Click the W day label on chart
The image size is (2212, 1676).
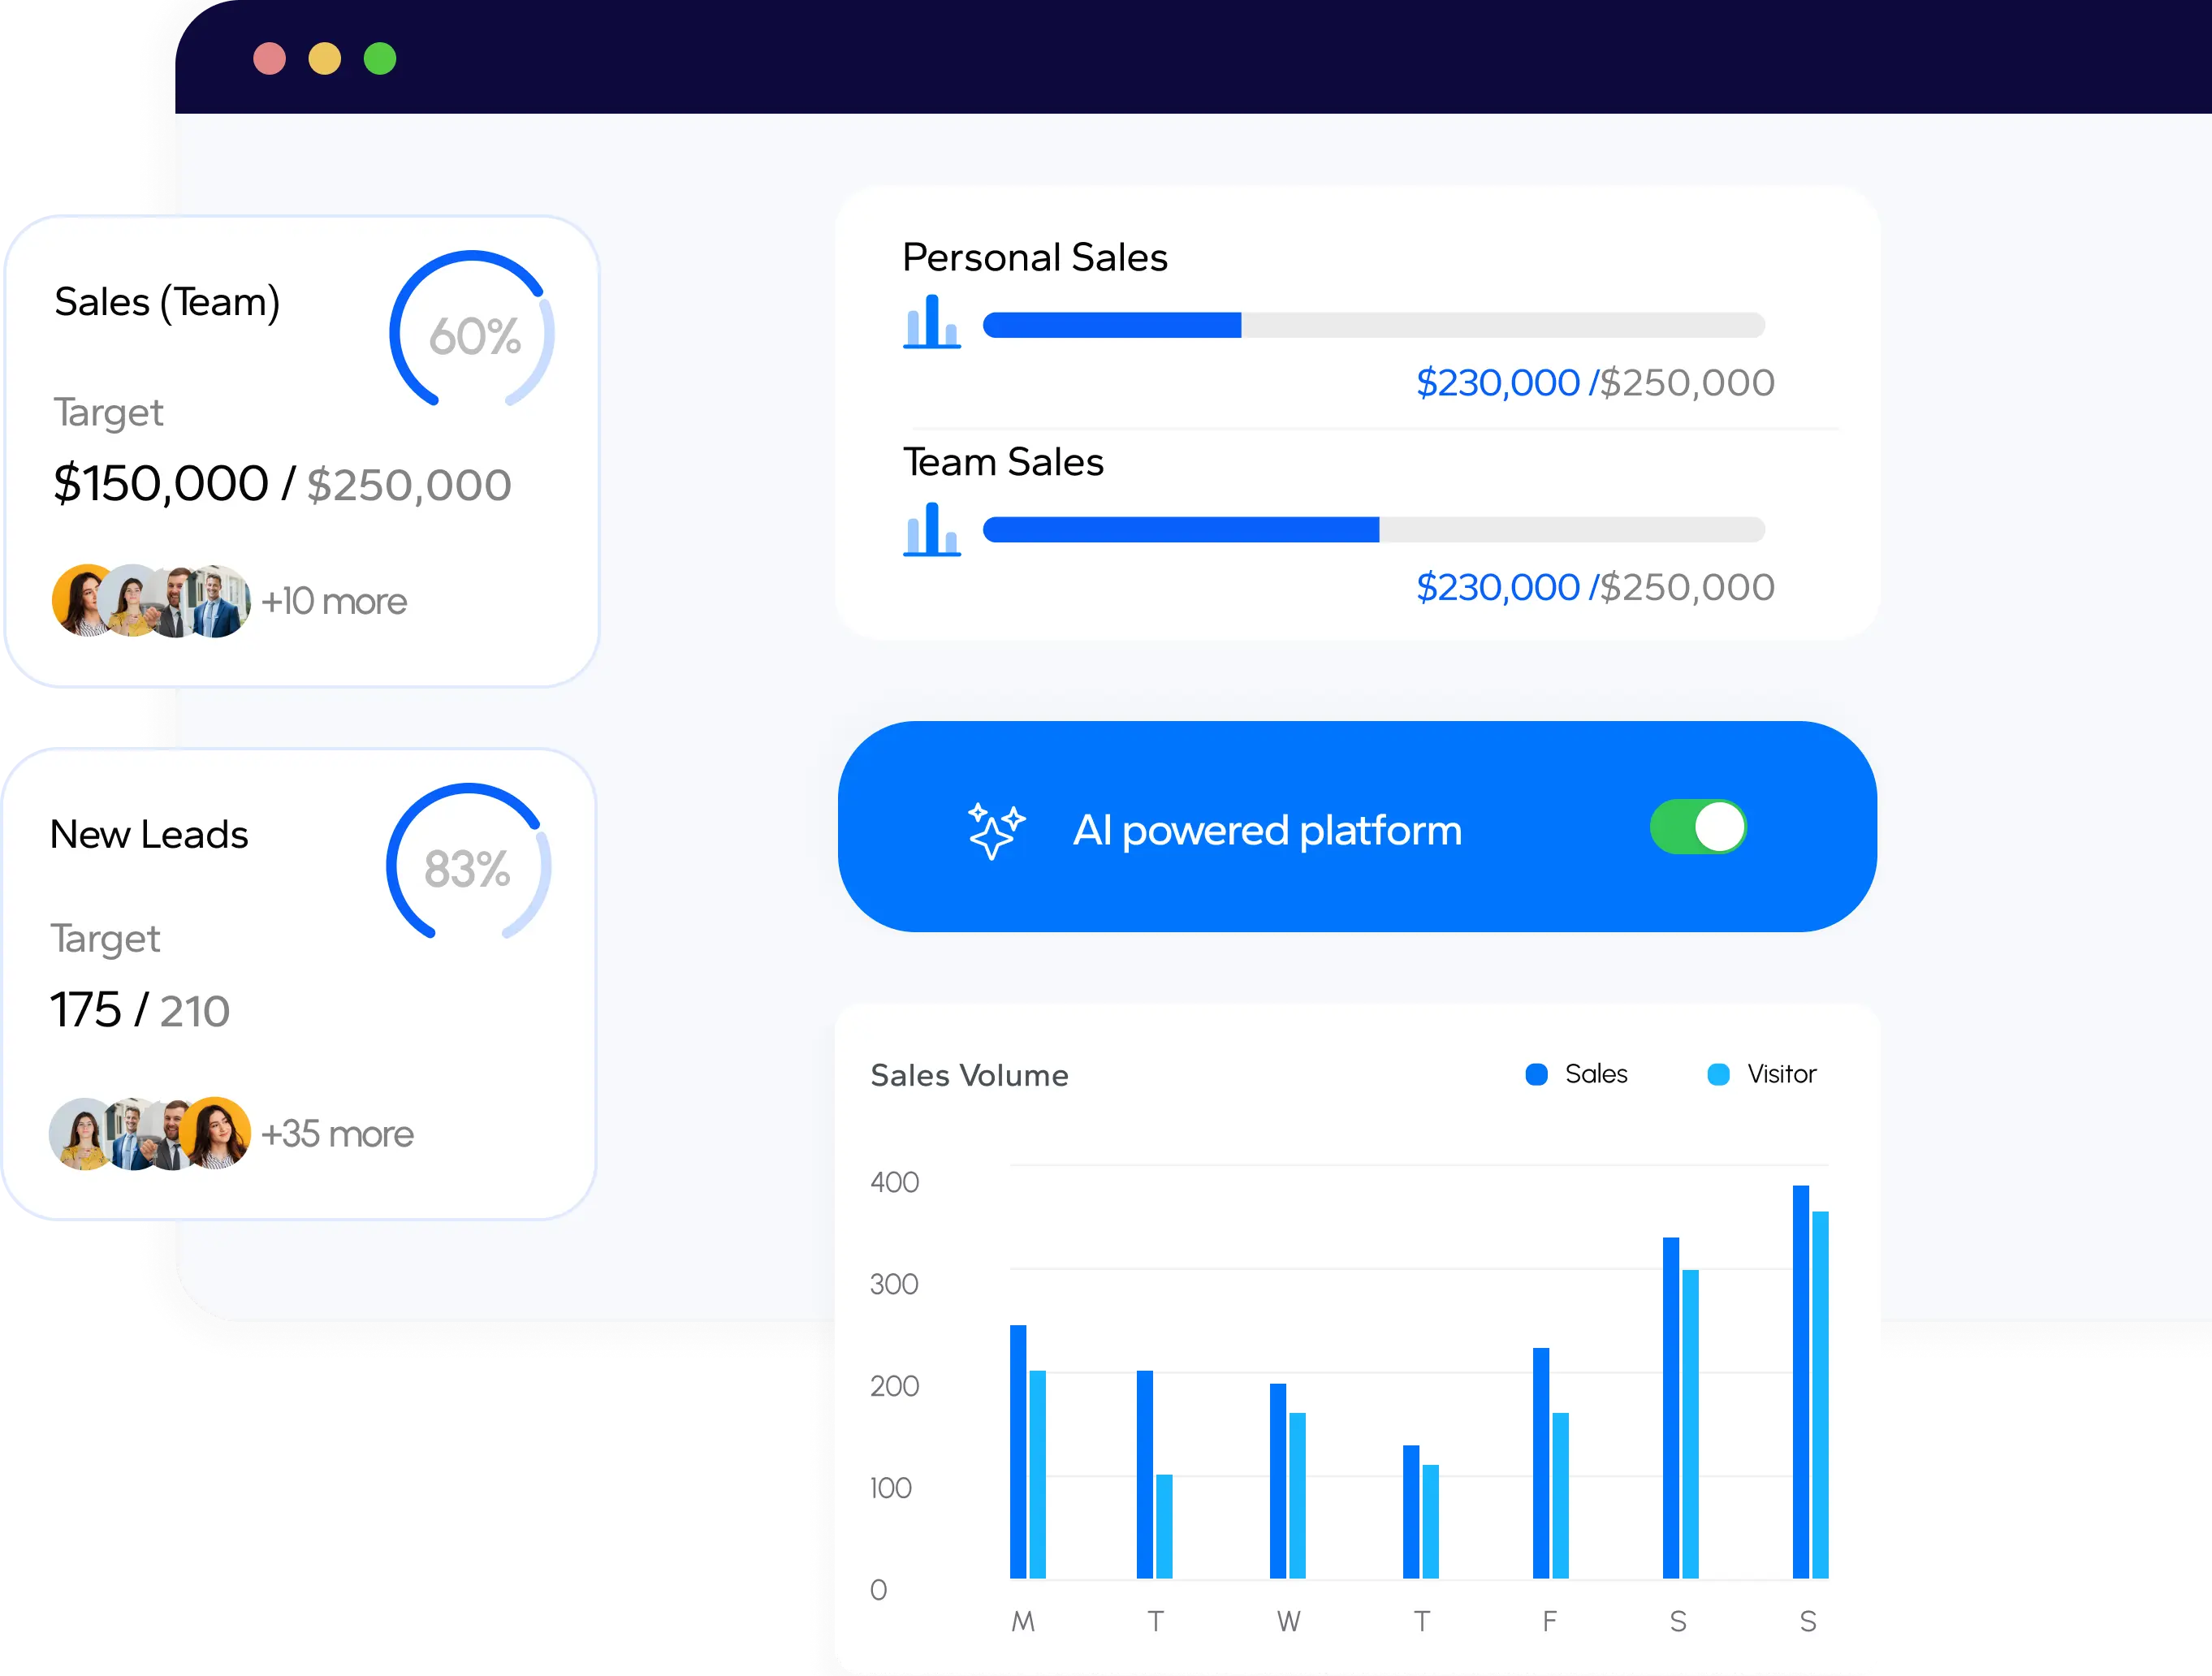point(1288,1621)
